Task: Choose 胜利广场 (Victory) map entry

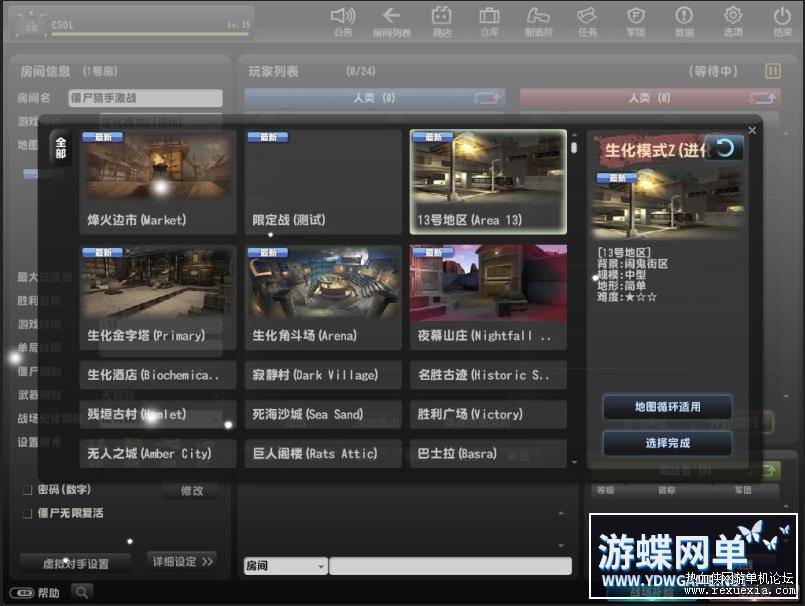Action: [x=488, y=414]
